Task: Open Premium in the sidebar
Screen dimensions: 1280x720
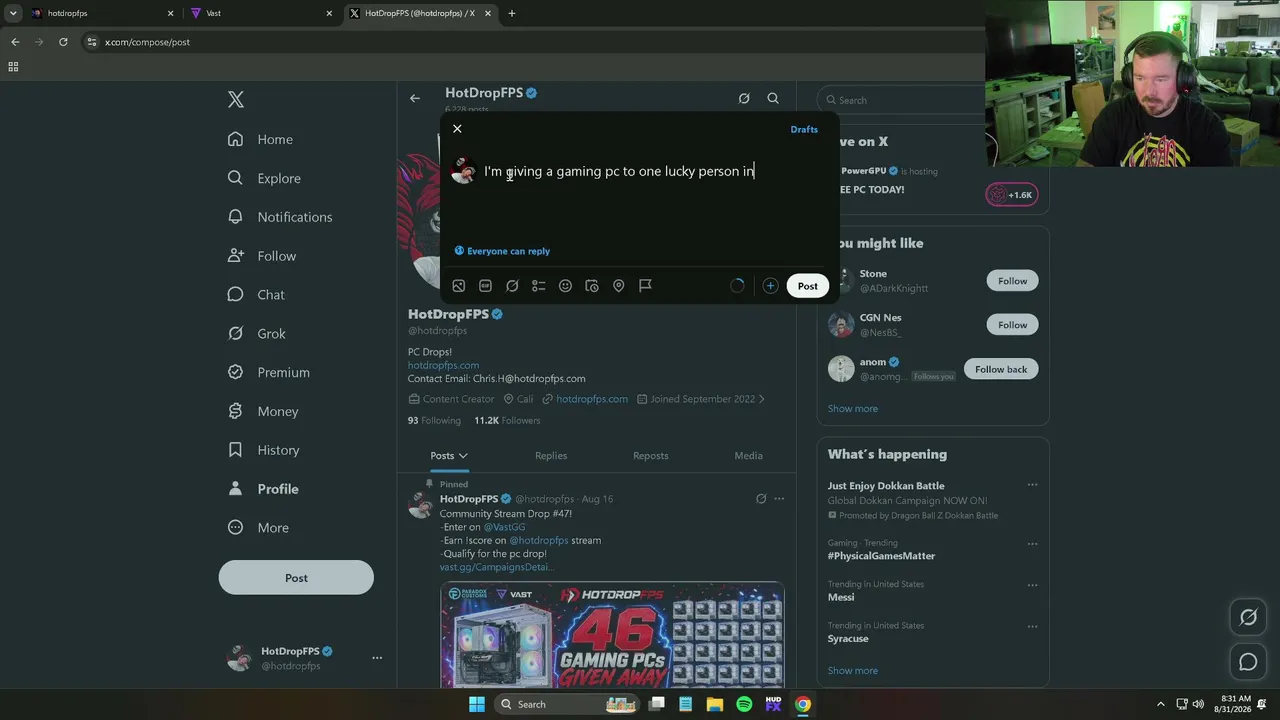Action: pos(269,372)
